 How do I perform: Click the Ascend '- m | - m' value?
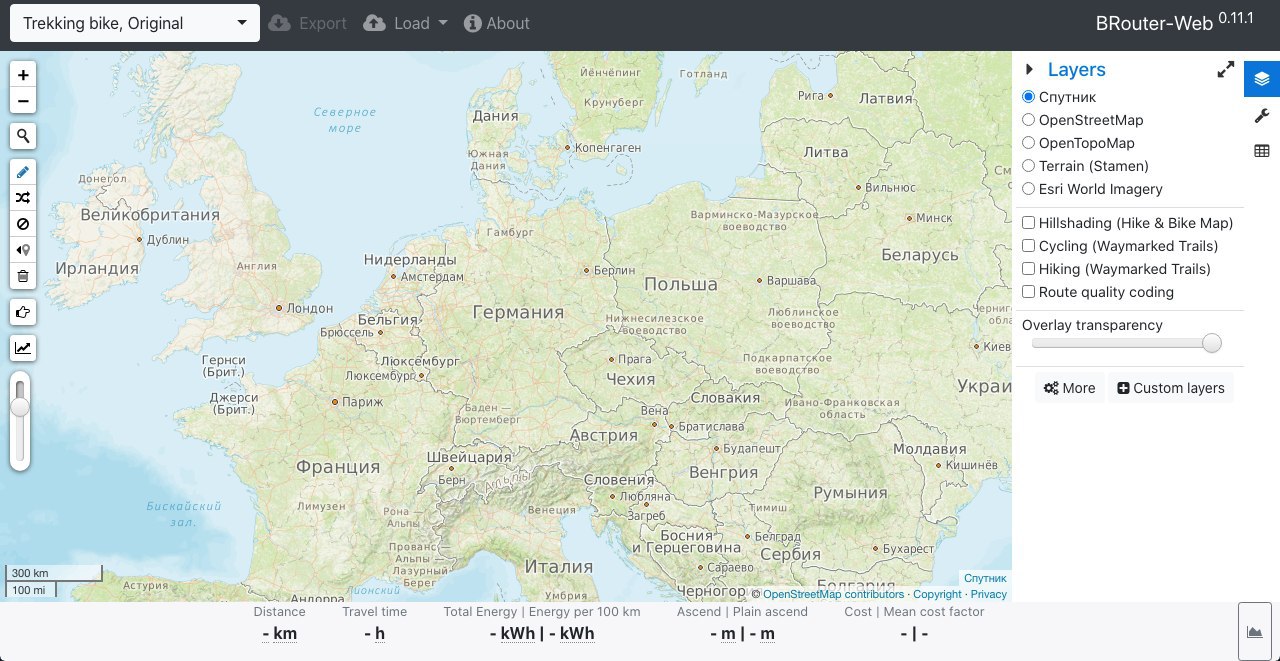point(742,633)
